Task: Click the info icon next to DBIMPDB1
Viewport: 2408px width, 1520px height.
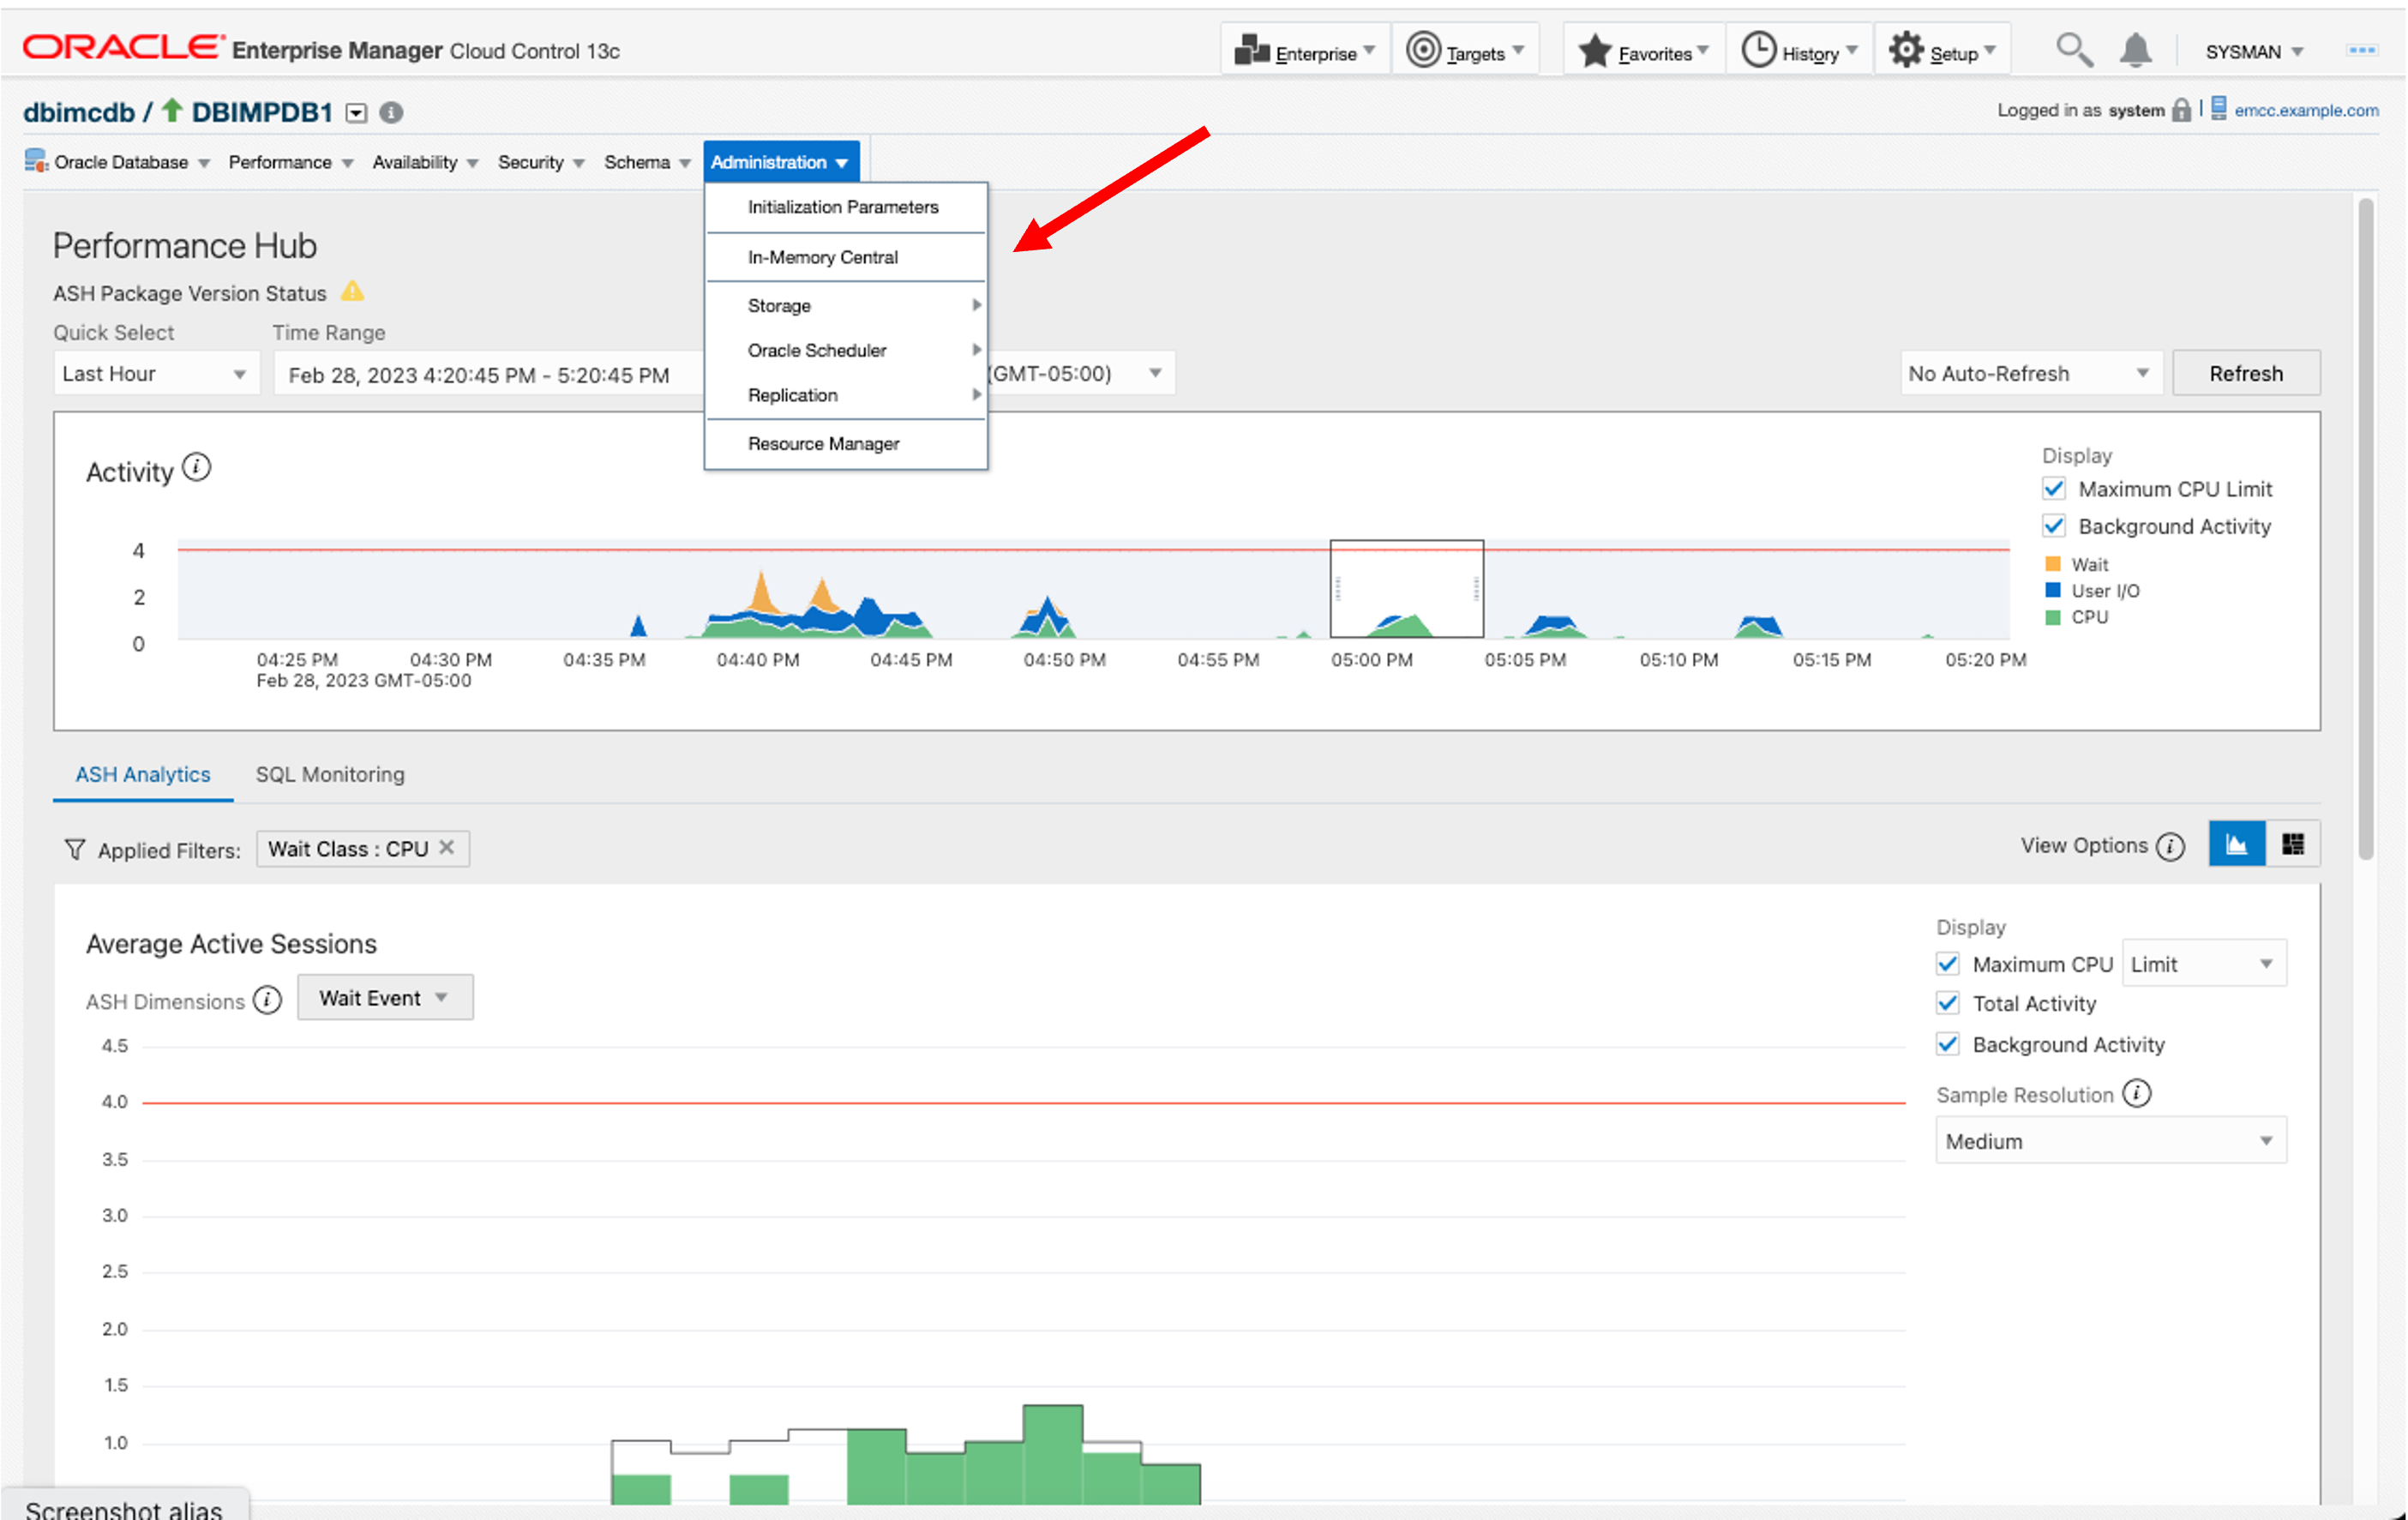Action: (x=391, y=112)
